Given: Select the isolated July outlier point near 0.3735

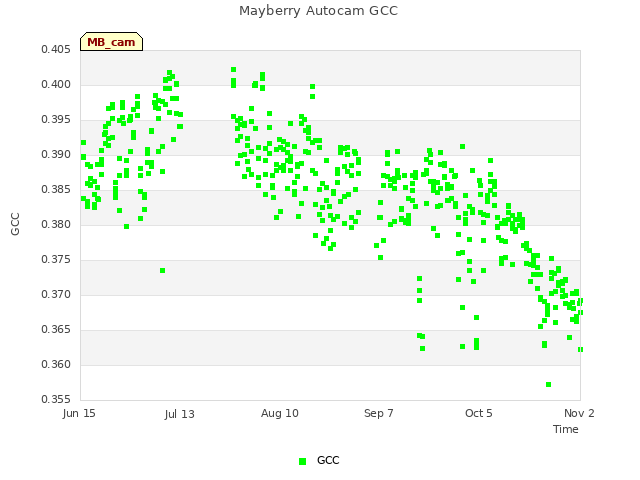Looking at the screenshot, I should [x=162, y=271].
